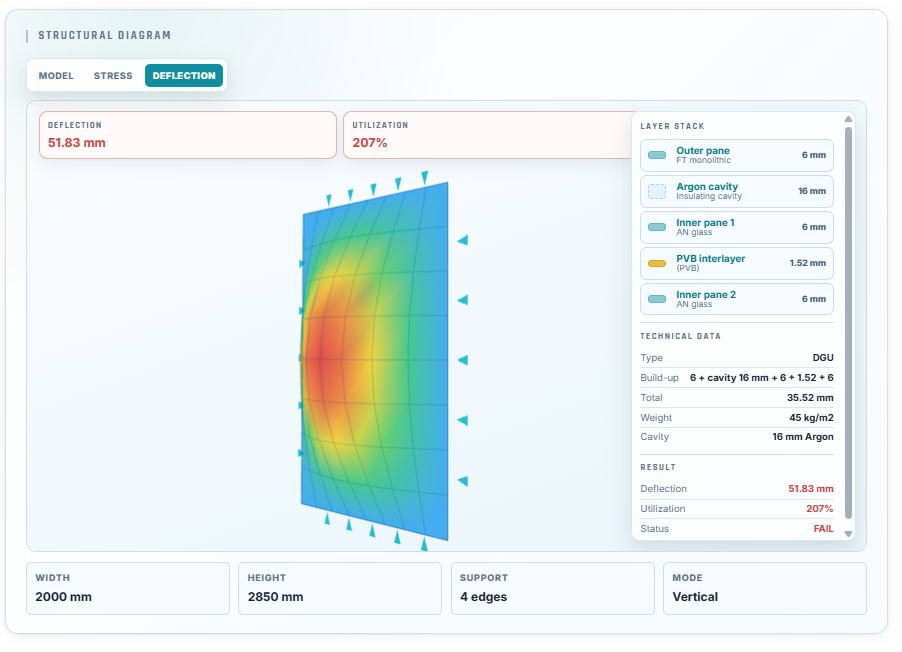
Task: Click the red peak deflection zone on the glass model
Action: point(320,360)
